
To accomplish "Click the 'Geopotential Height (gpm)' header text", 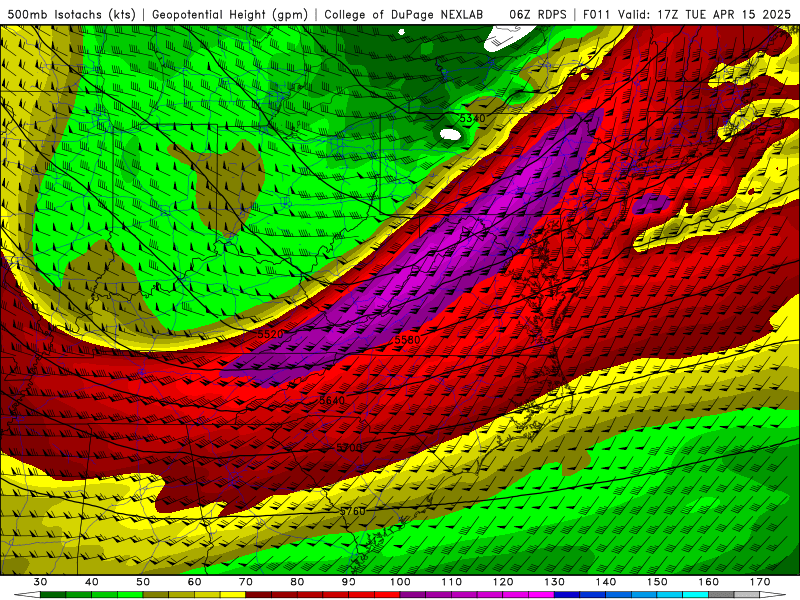I will point(230,15).
